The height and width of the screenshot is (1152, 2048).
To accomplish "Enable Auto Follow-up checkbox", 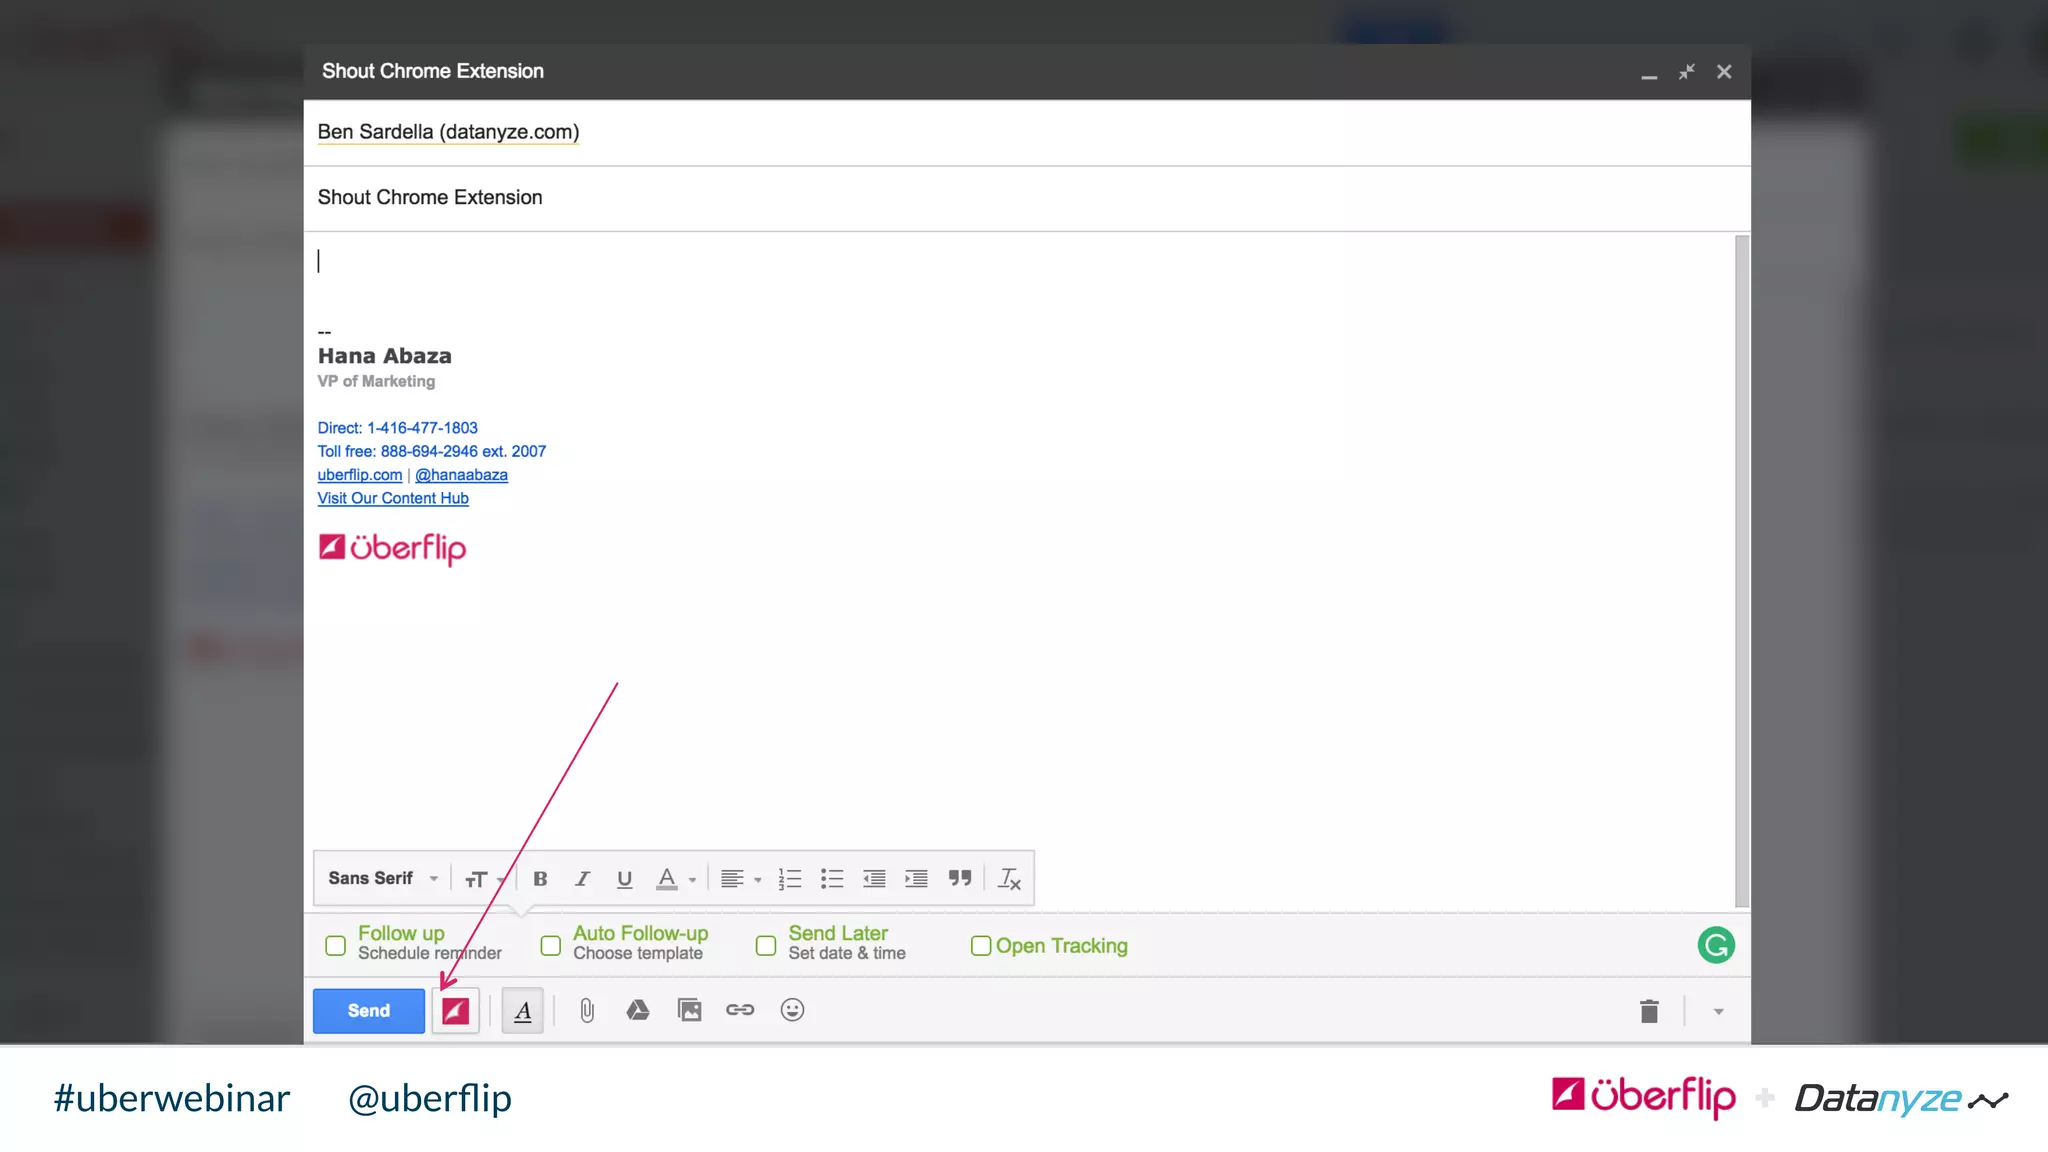I will coord(551,945).
